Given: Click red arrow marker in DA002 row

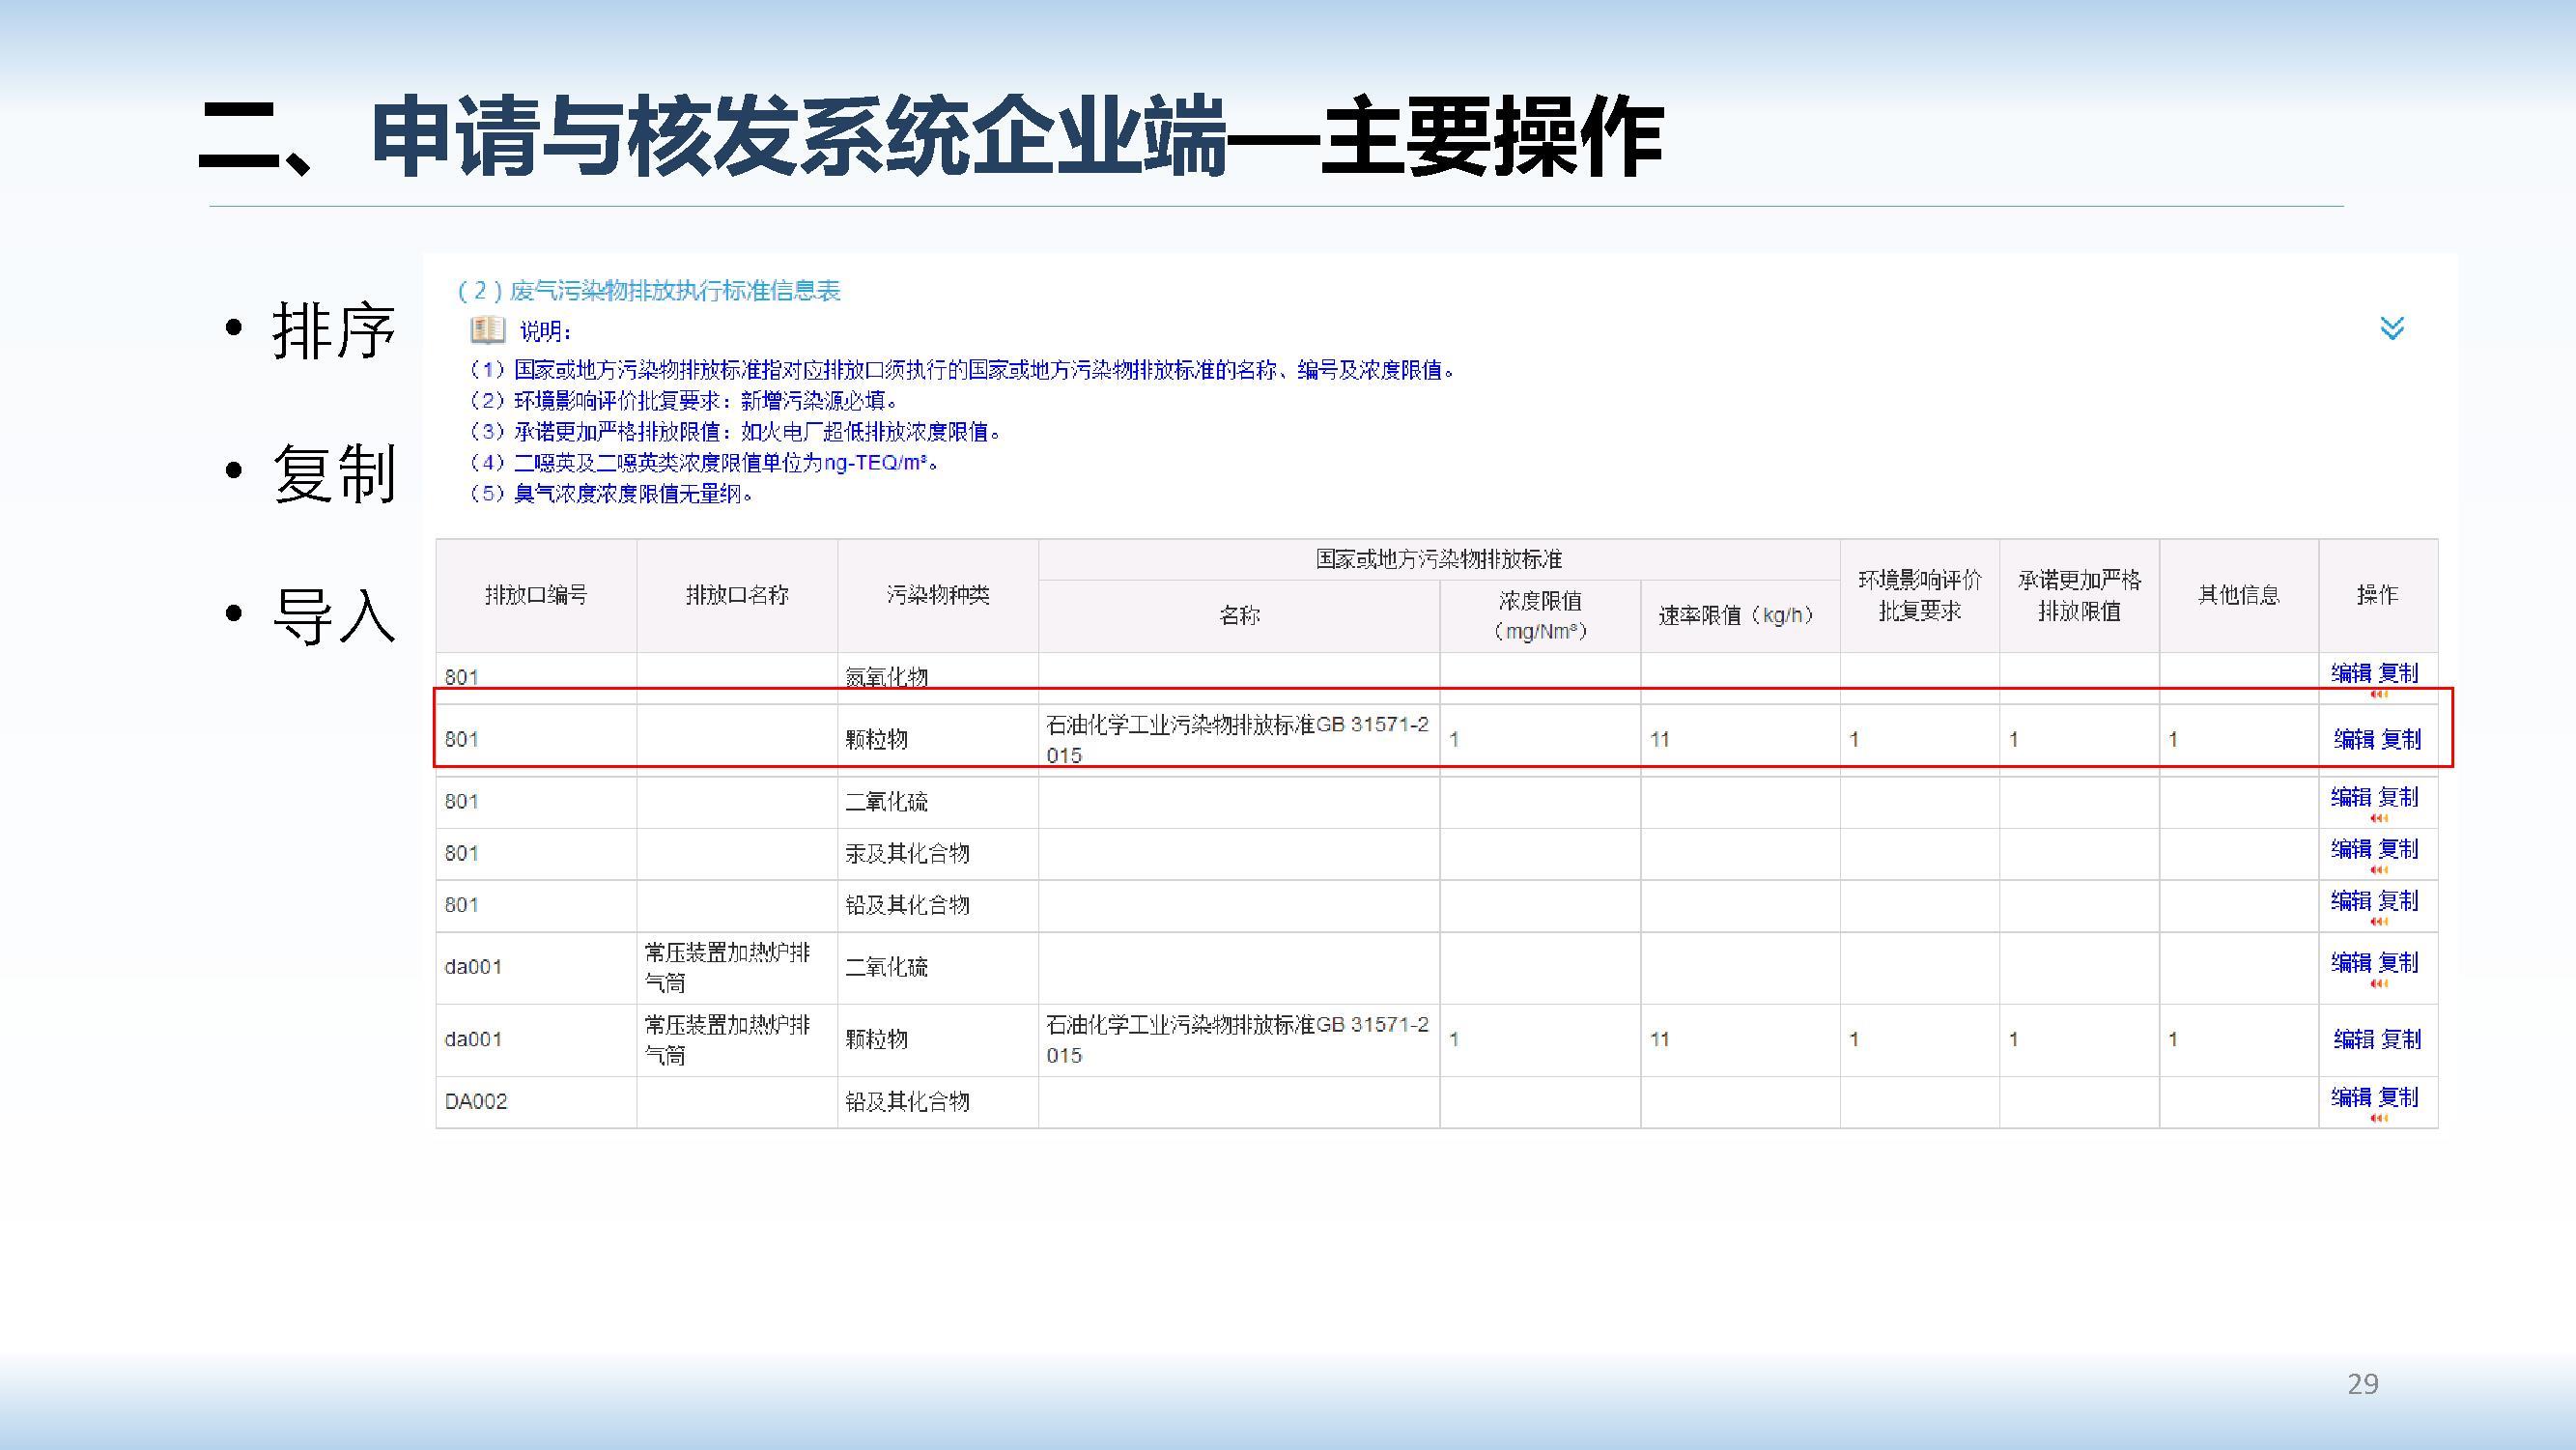Looking at the screenshot, I should 2379,1118.
